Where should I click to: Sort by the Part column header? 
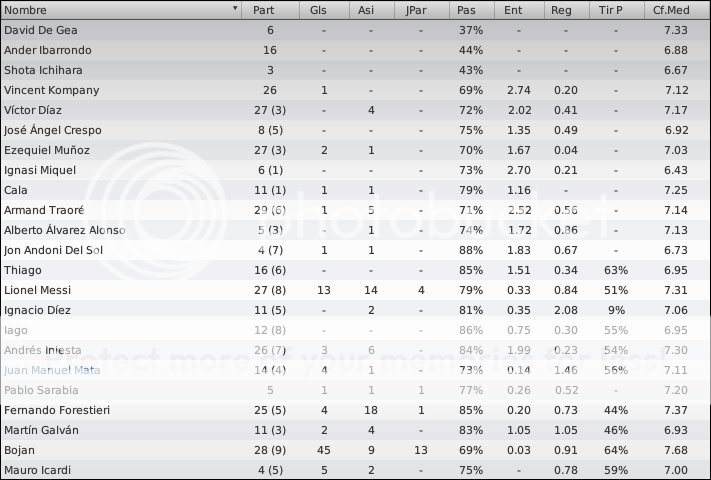(x=270, y=10)
